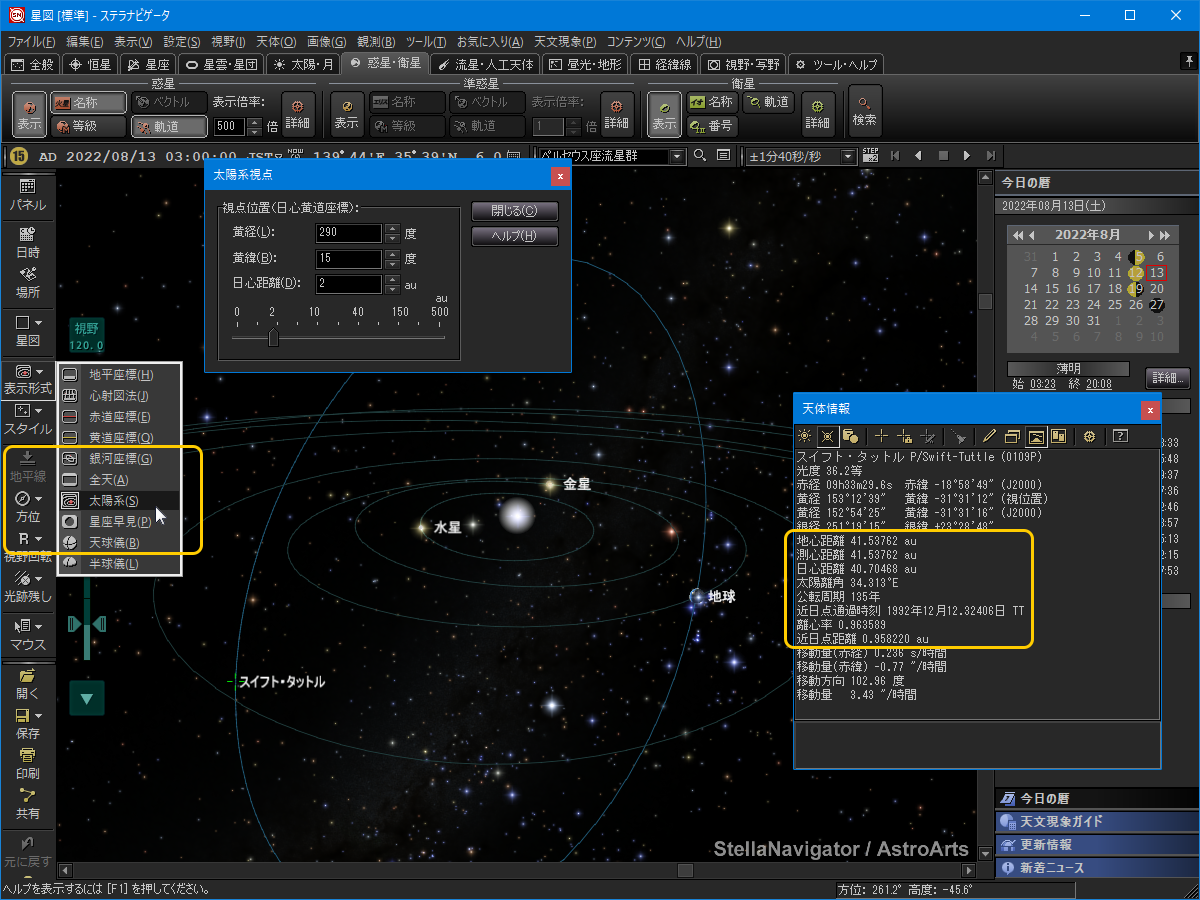Screen dimensions: 1200x900
Task: Toggle 惑星 表示 display button
Action: (x=29, y=114)
